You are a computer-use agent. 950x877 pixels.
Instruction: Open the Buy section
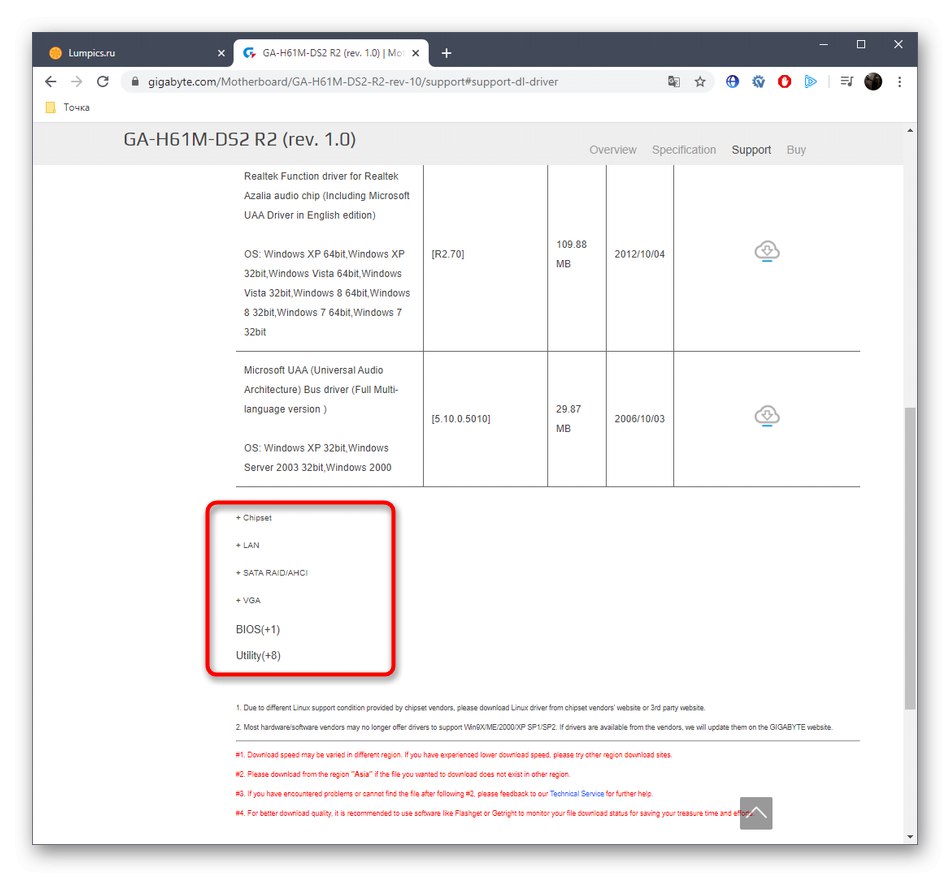tap(796, 150)
